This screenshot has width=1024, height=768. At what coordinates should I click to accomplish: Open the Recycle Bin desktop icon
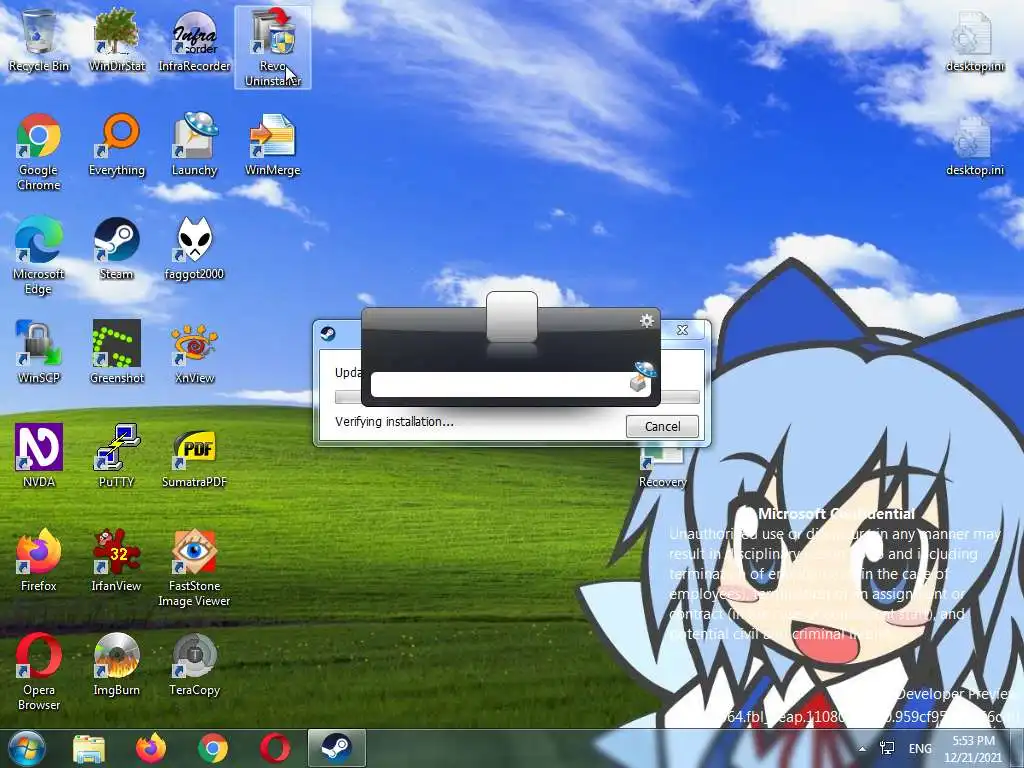pos(39,40)
